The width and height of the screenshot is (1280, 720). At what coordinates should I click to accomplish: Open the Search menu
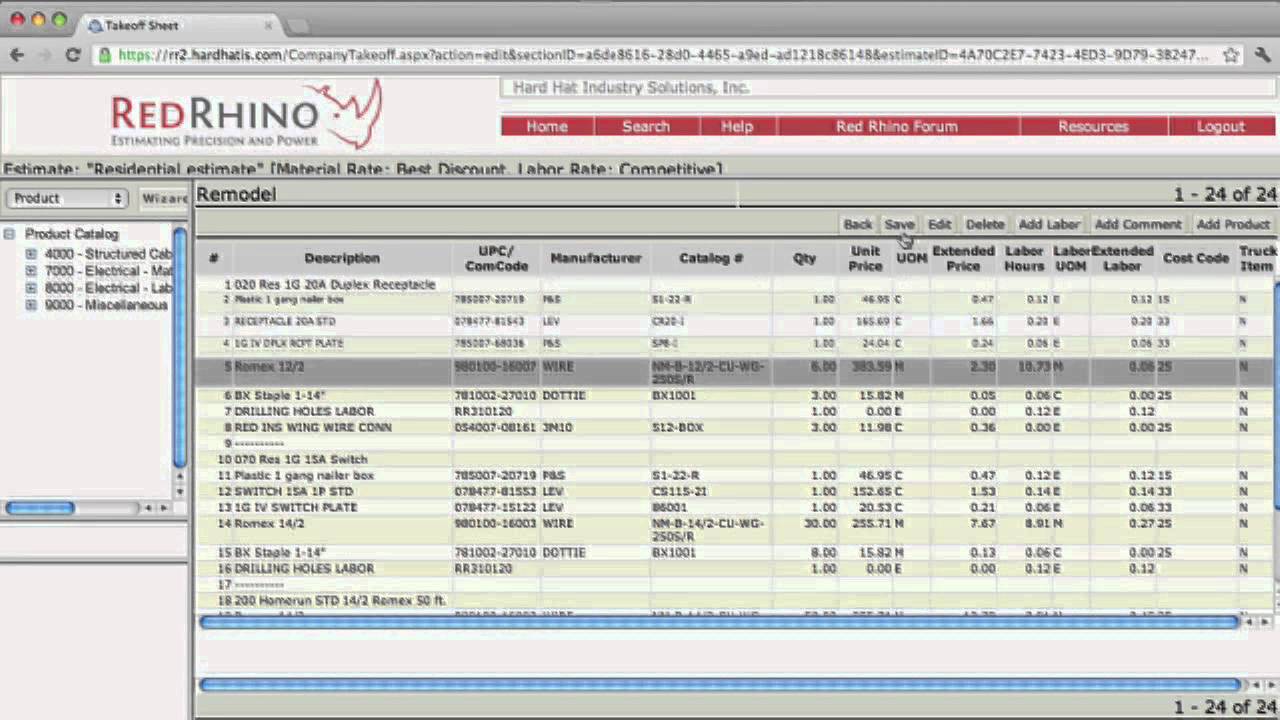pos(646,126)
